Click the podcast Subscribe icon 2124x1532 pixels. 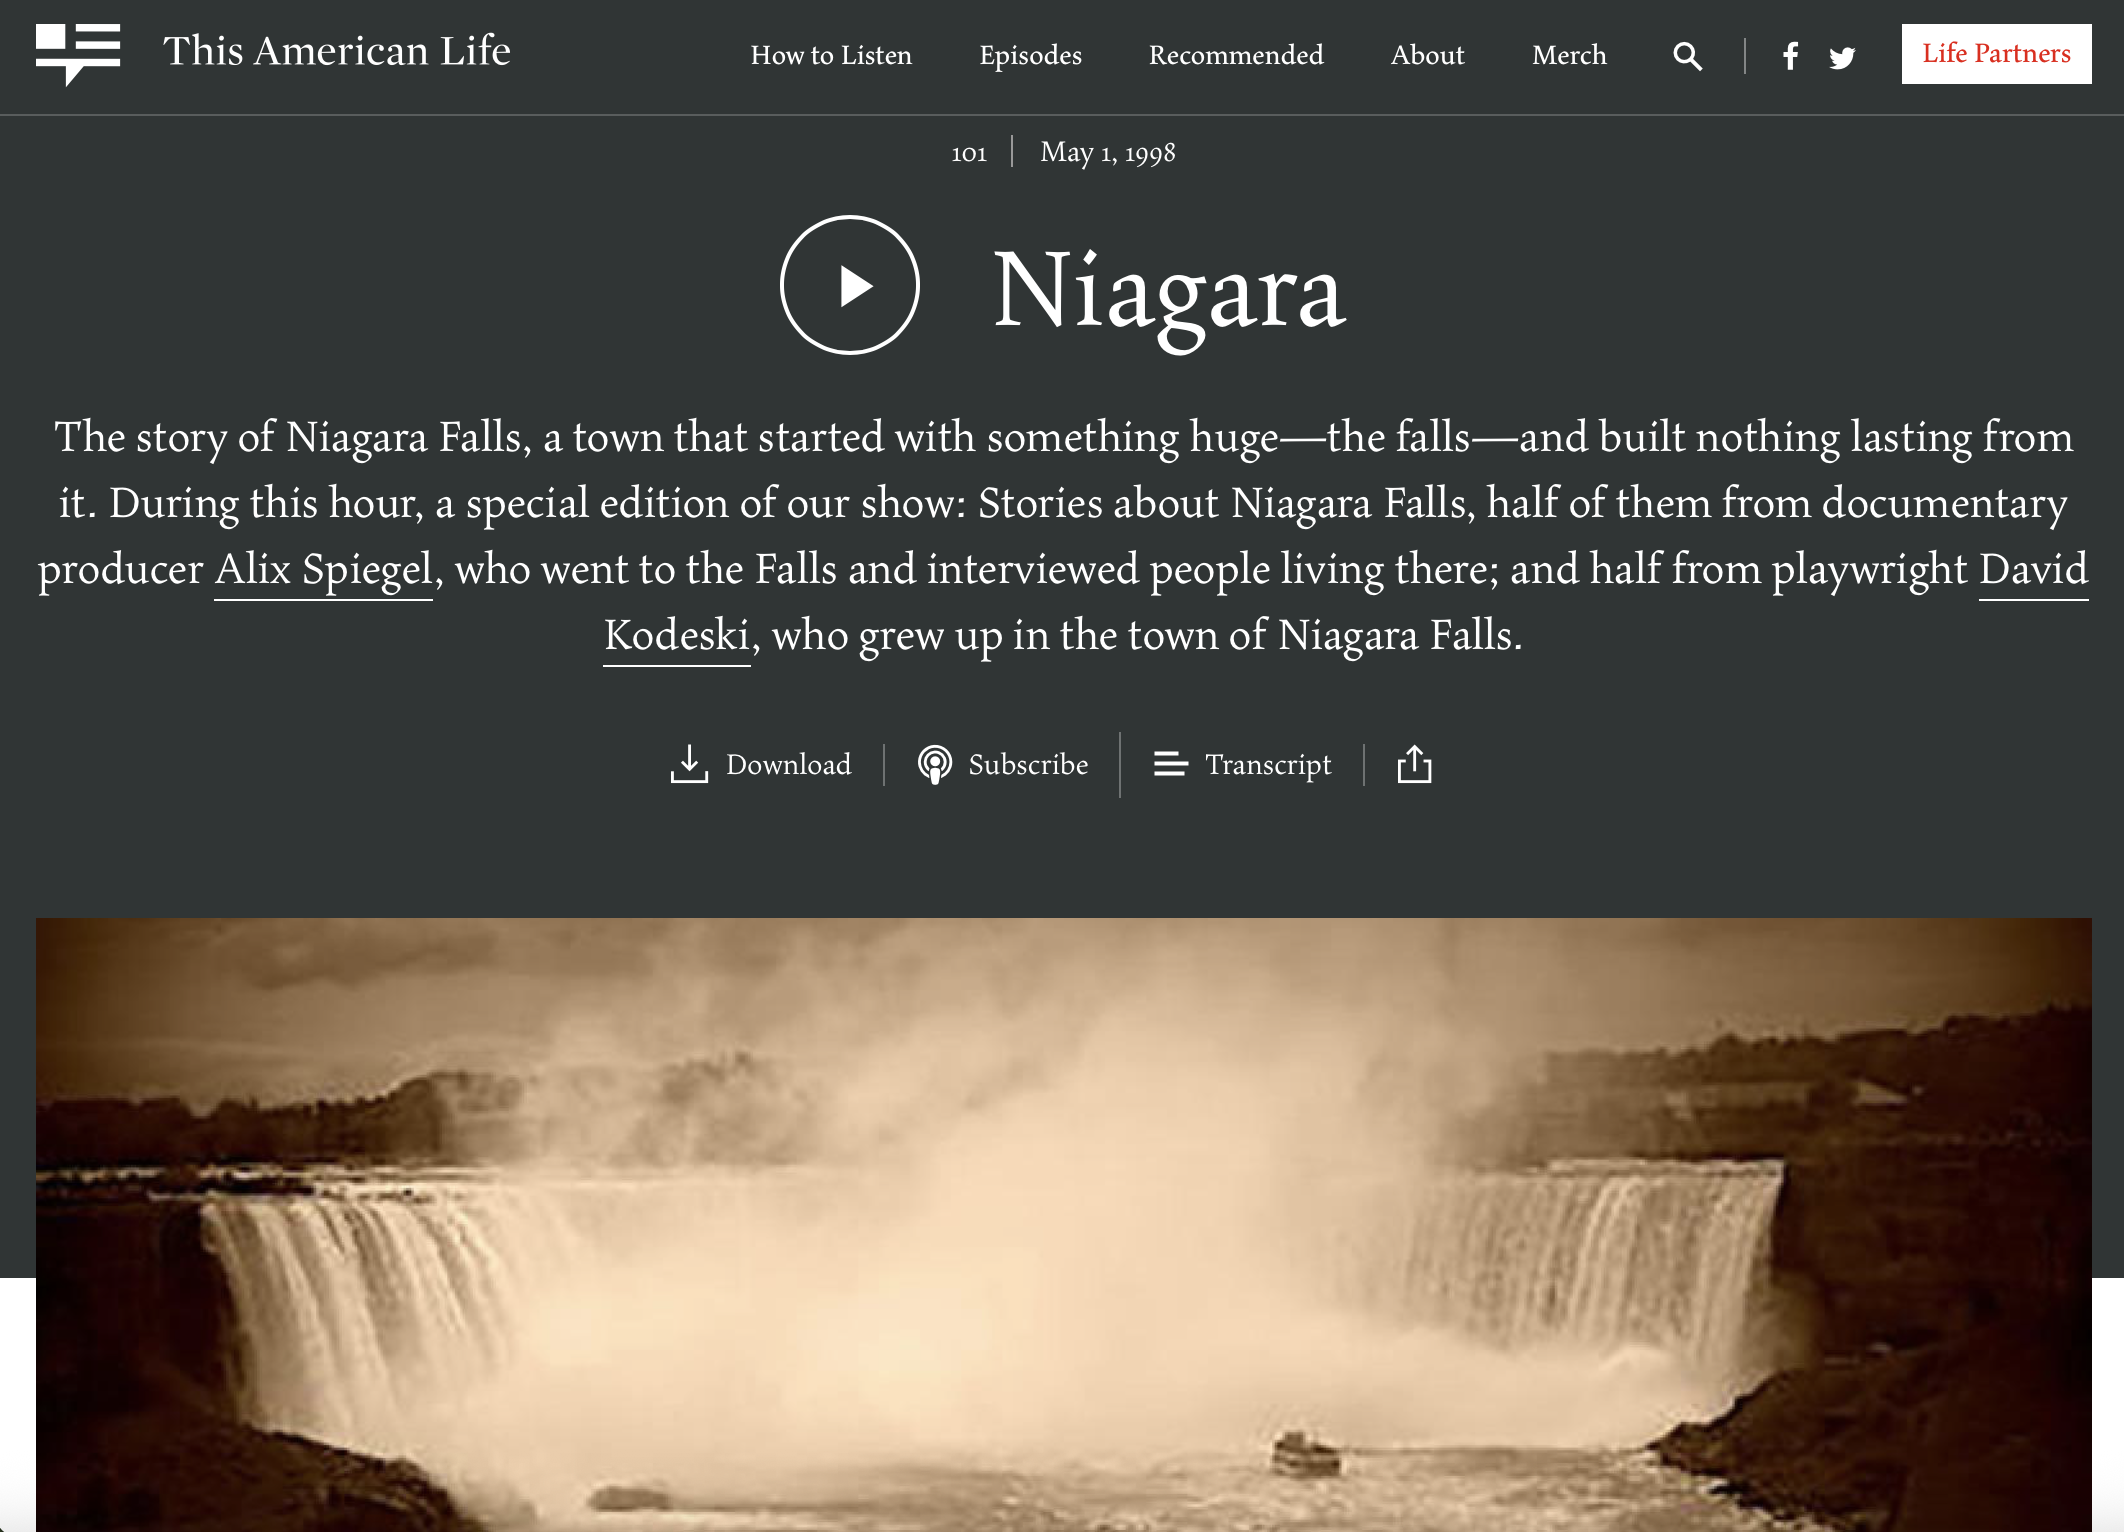934,765
